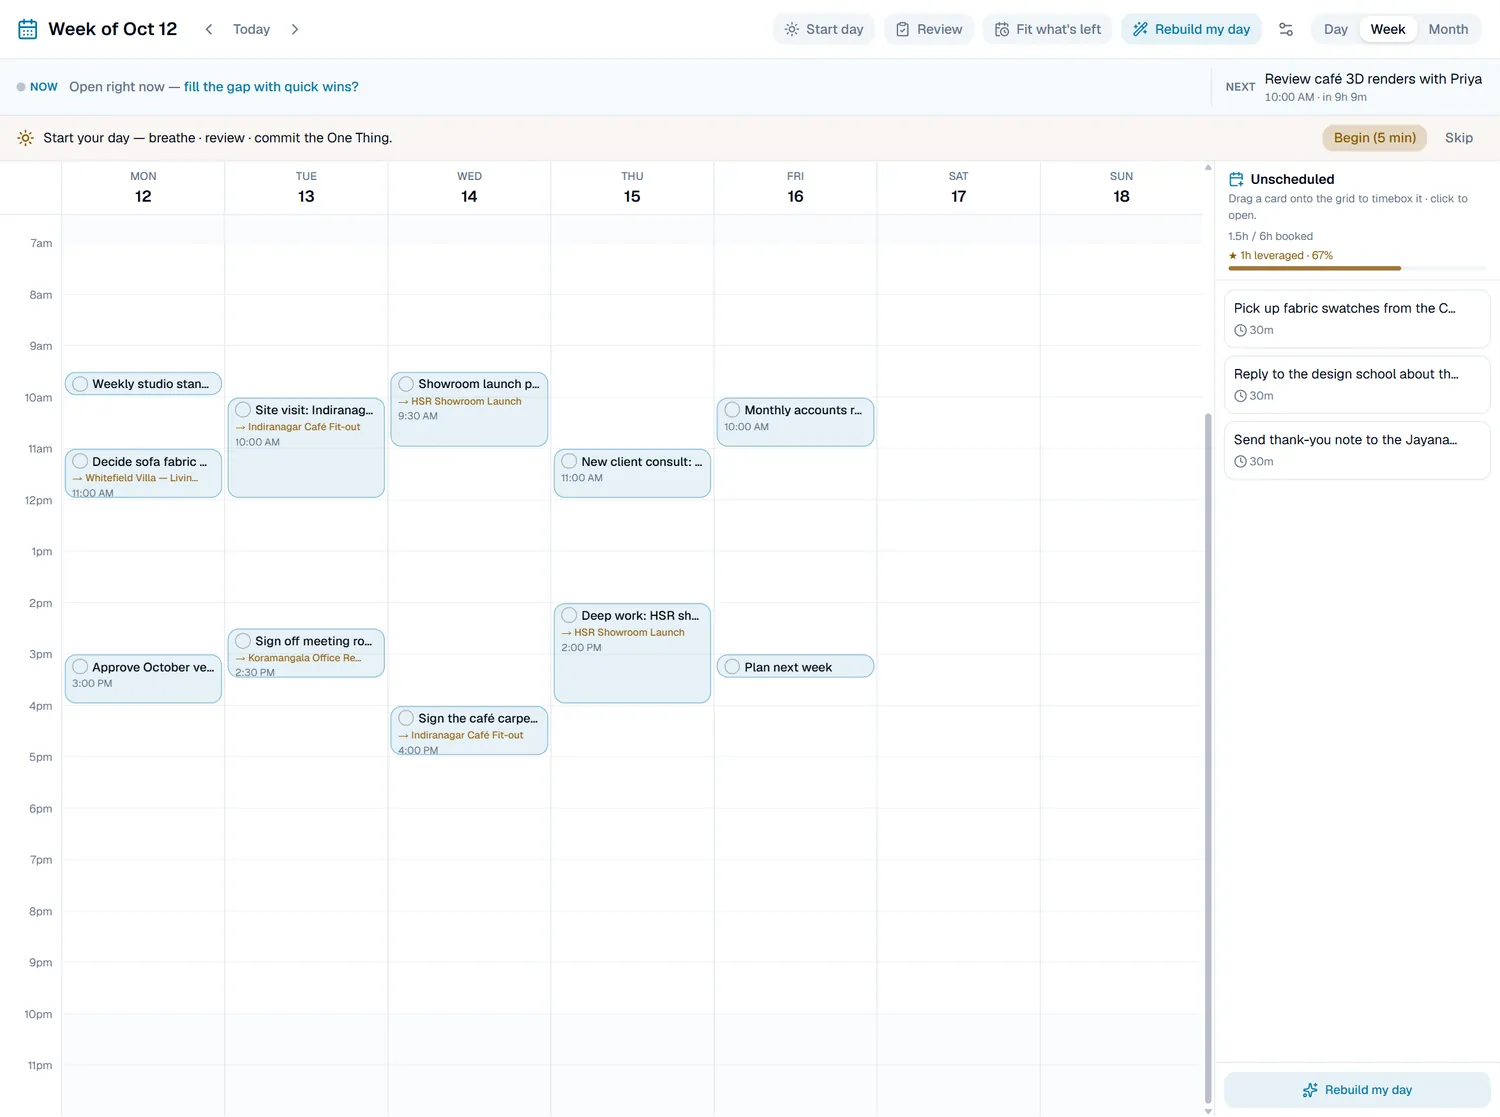Image resolution: width=1500 pixels, height=1117 pixels.
Task: Select the Fri 16 column header
Action: 795,187
